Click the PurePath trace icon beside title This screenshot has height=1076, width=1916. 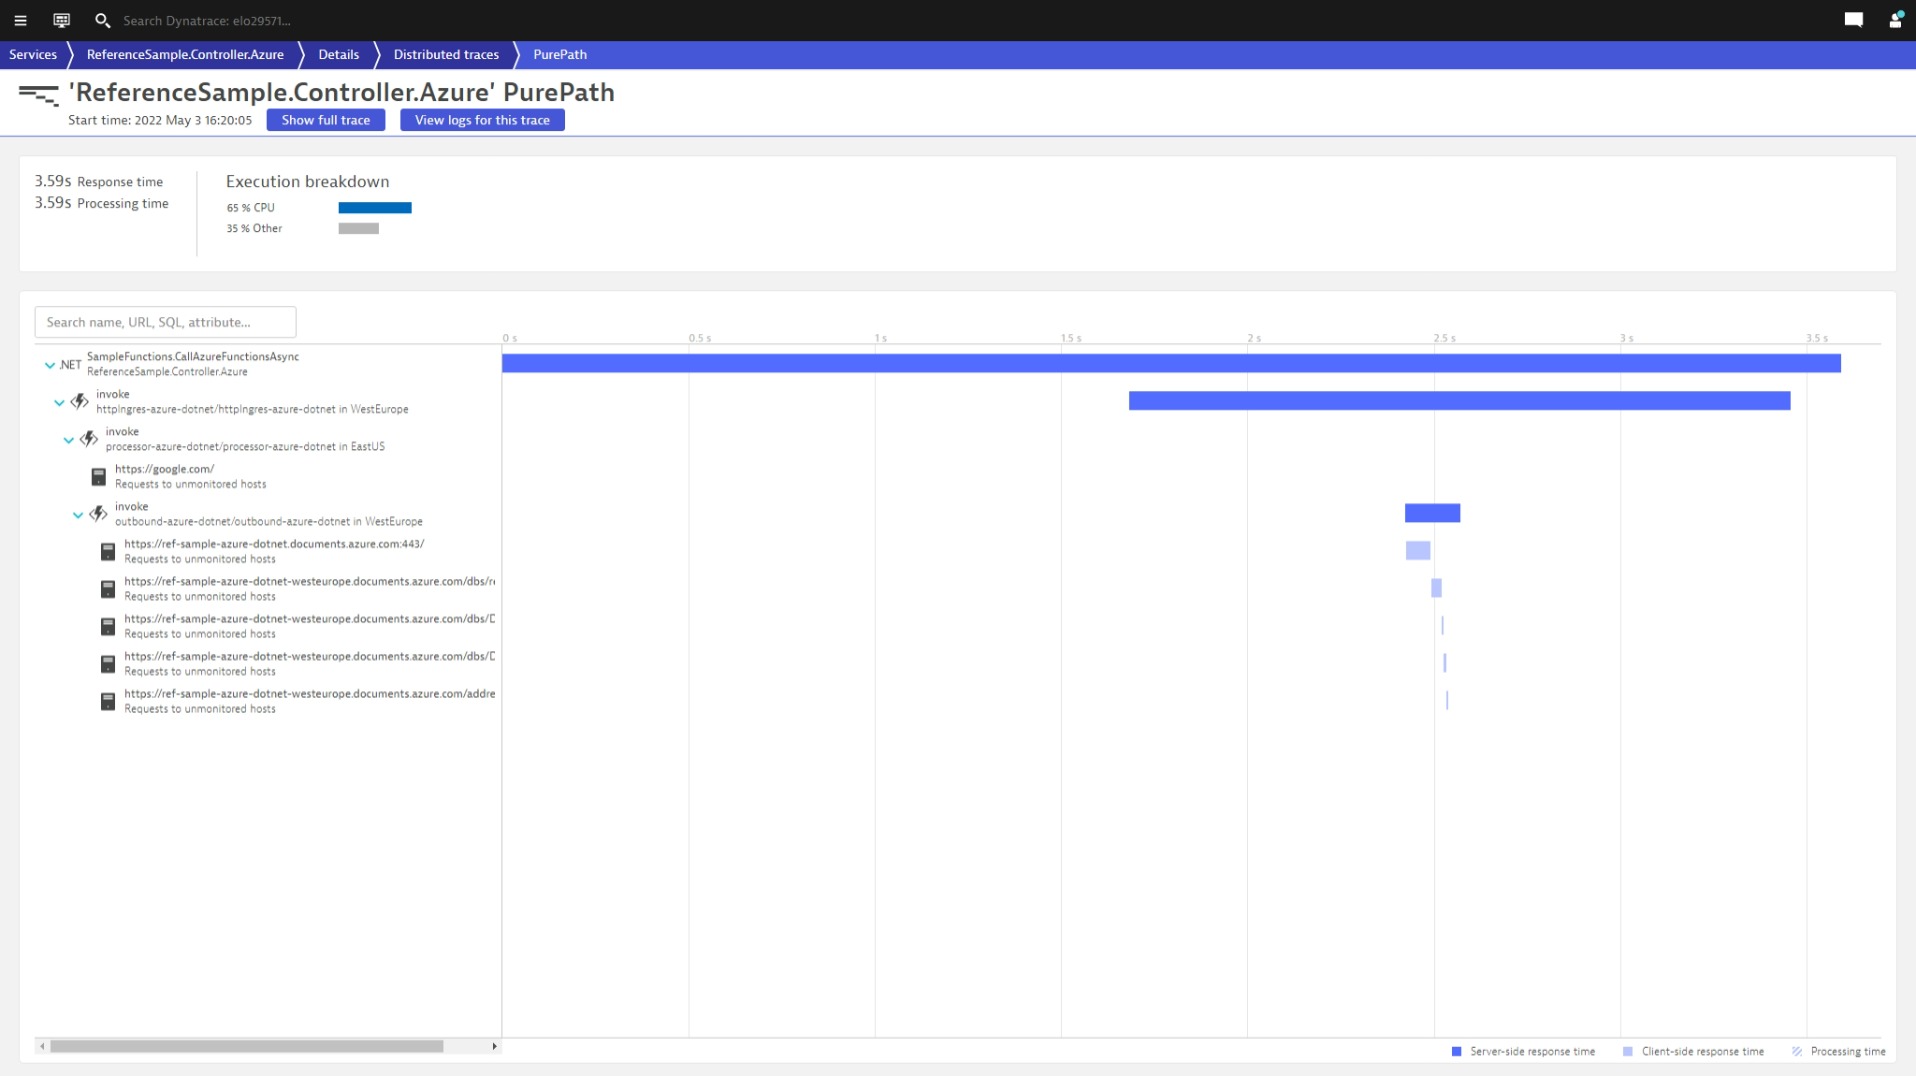point(39,96)
